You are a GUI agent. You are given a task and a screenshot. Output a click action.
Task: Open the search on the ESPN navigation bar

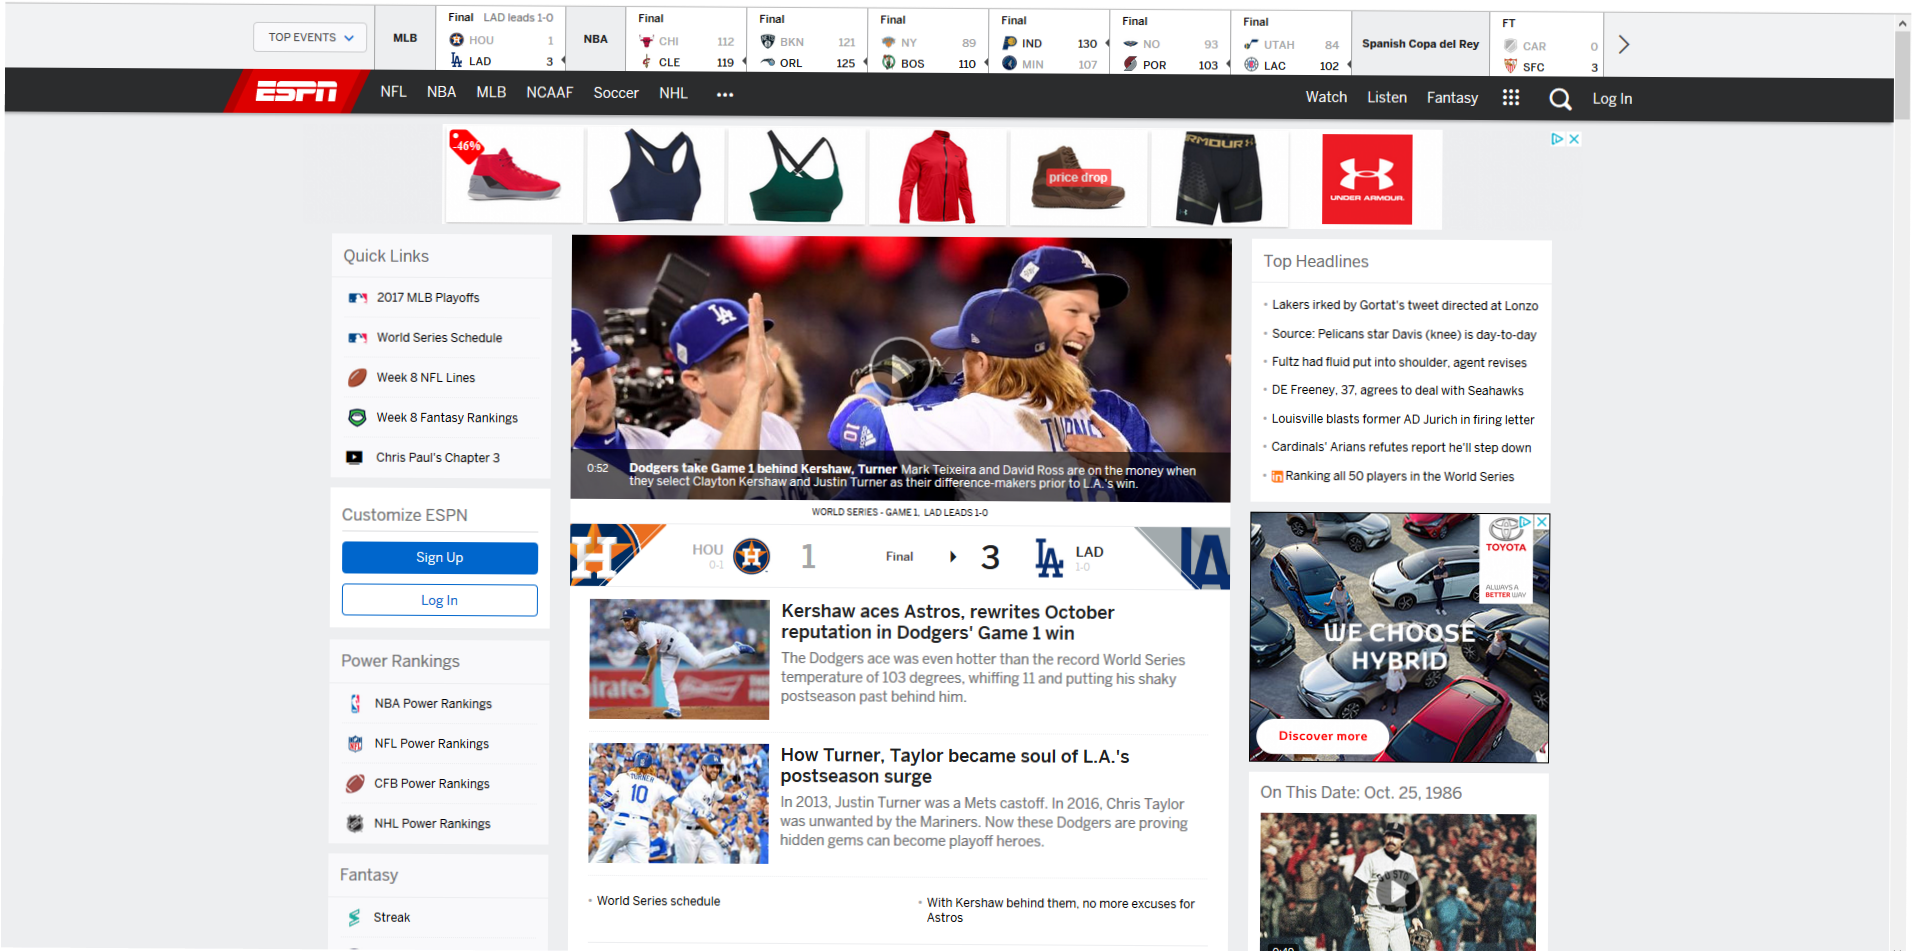tap(1559, 99)
